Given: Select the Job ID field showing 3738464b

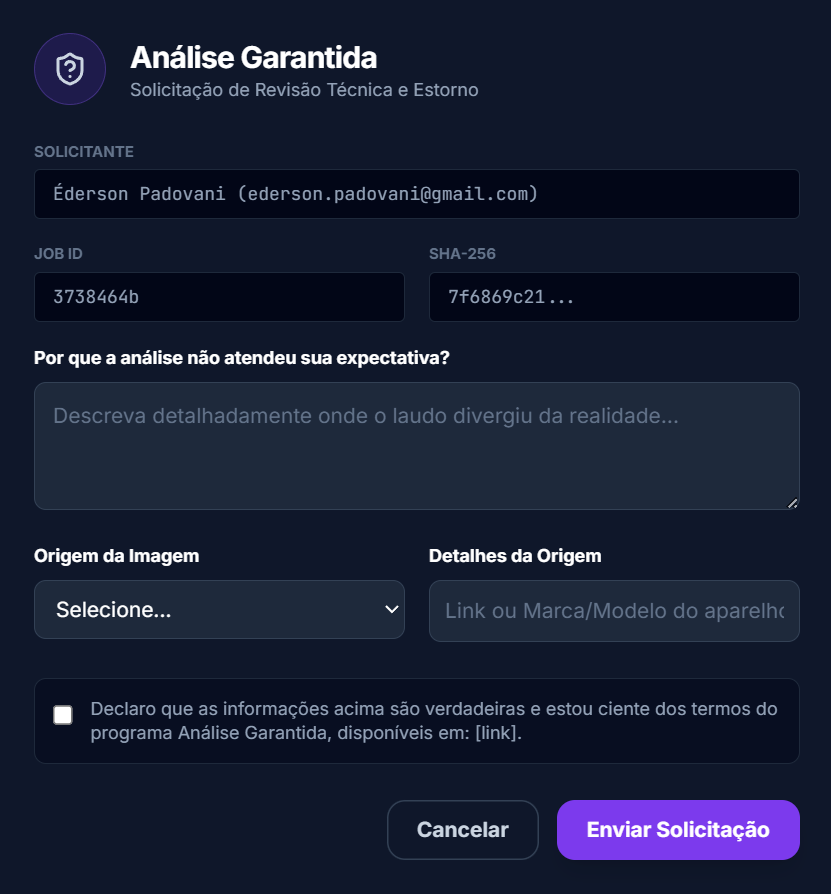Looking at the screenshot, I should click(219, 297).
